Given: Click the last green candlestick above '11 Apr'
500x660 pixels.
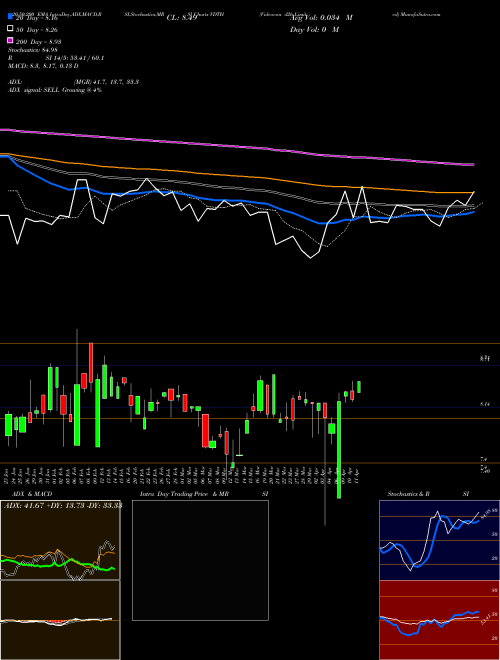Looking at the screenshot, I should 359,387.
